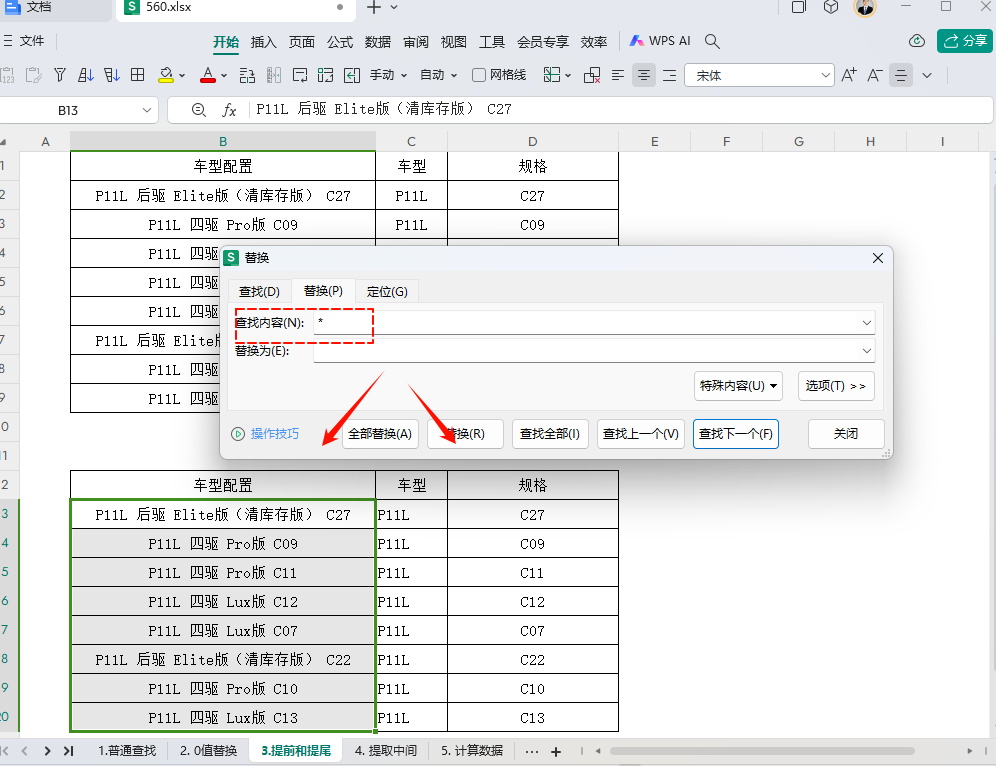The height and width of the screenshot is (766, 996).
Task: Jump to last sheet navigation arrow
Action: click(x=69, y=751)
